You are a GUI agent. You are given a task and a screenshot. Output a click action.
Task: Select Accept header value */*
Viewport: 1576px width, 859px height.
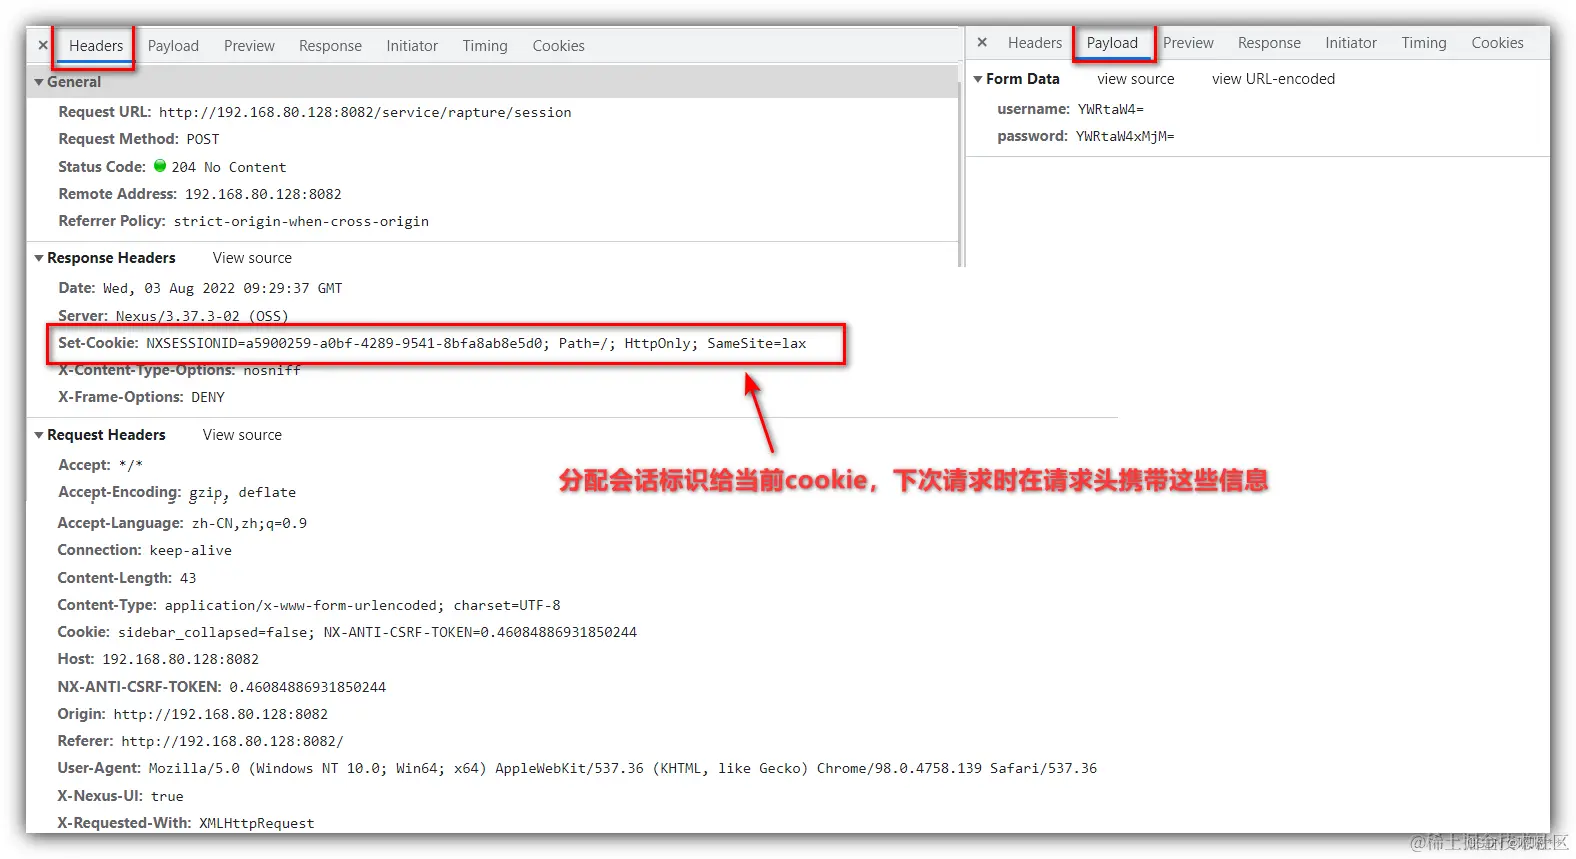click(x=131, y=465)
